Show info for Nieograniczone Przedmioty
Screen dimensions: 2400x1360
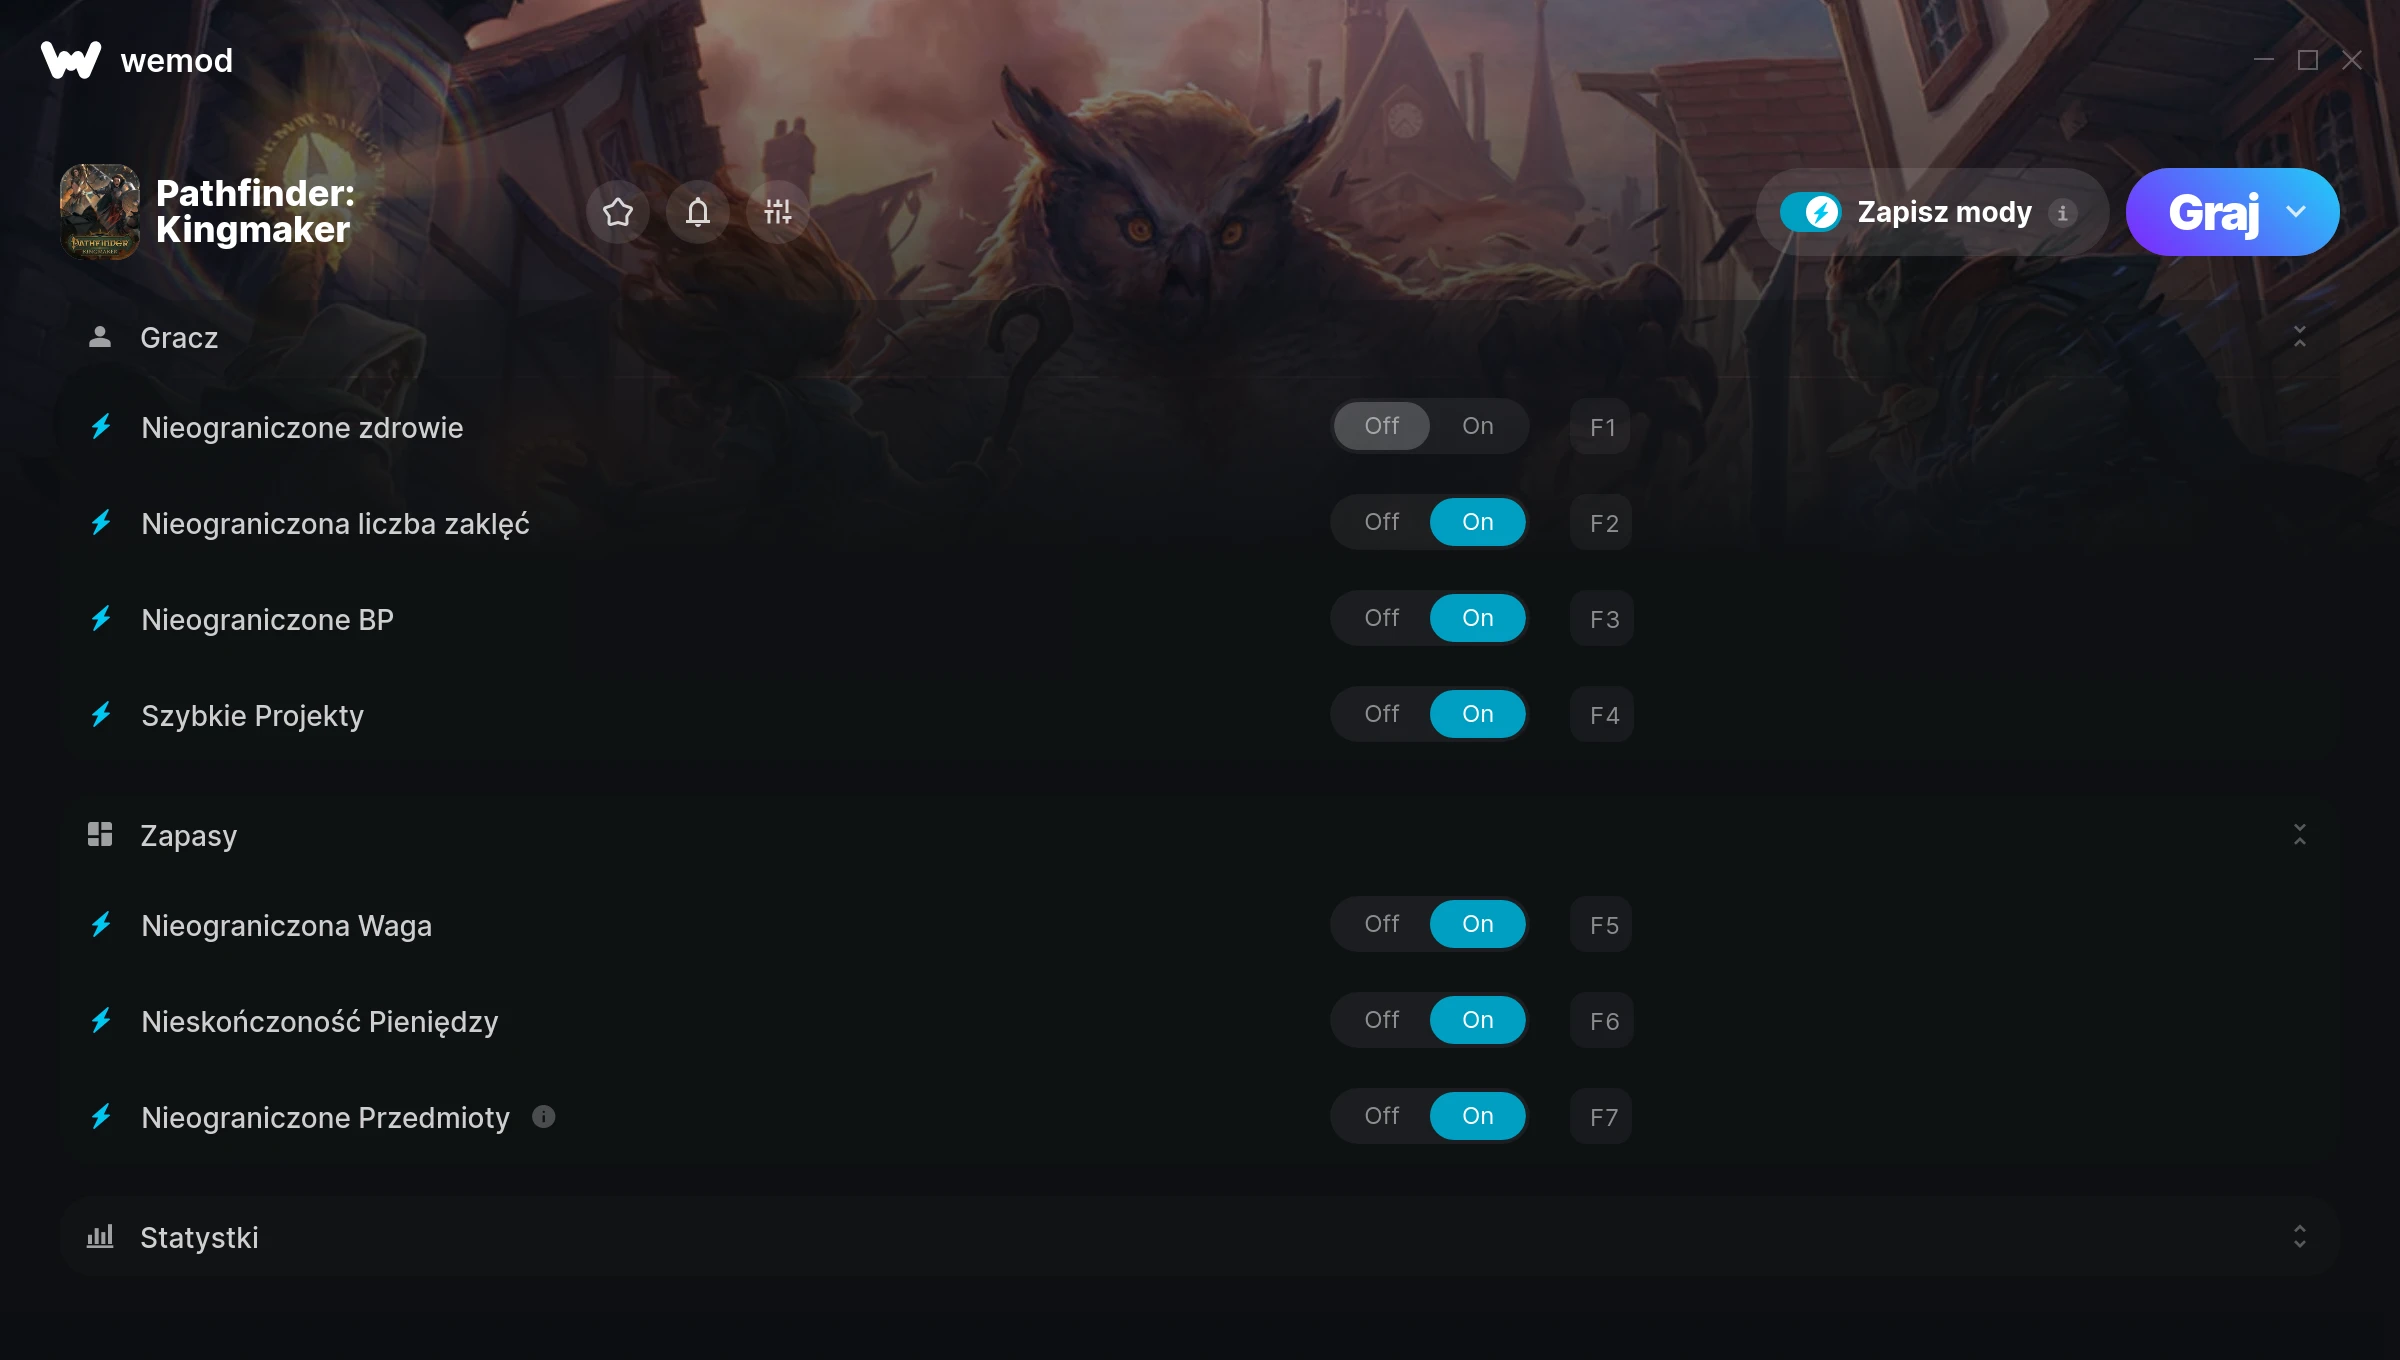tap(543, 1117)
